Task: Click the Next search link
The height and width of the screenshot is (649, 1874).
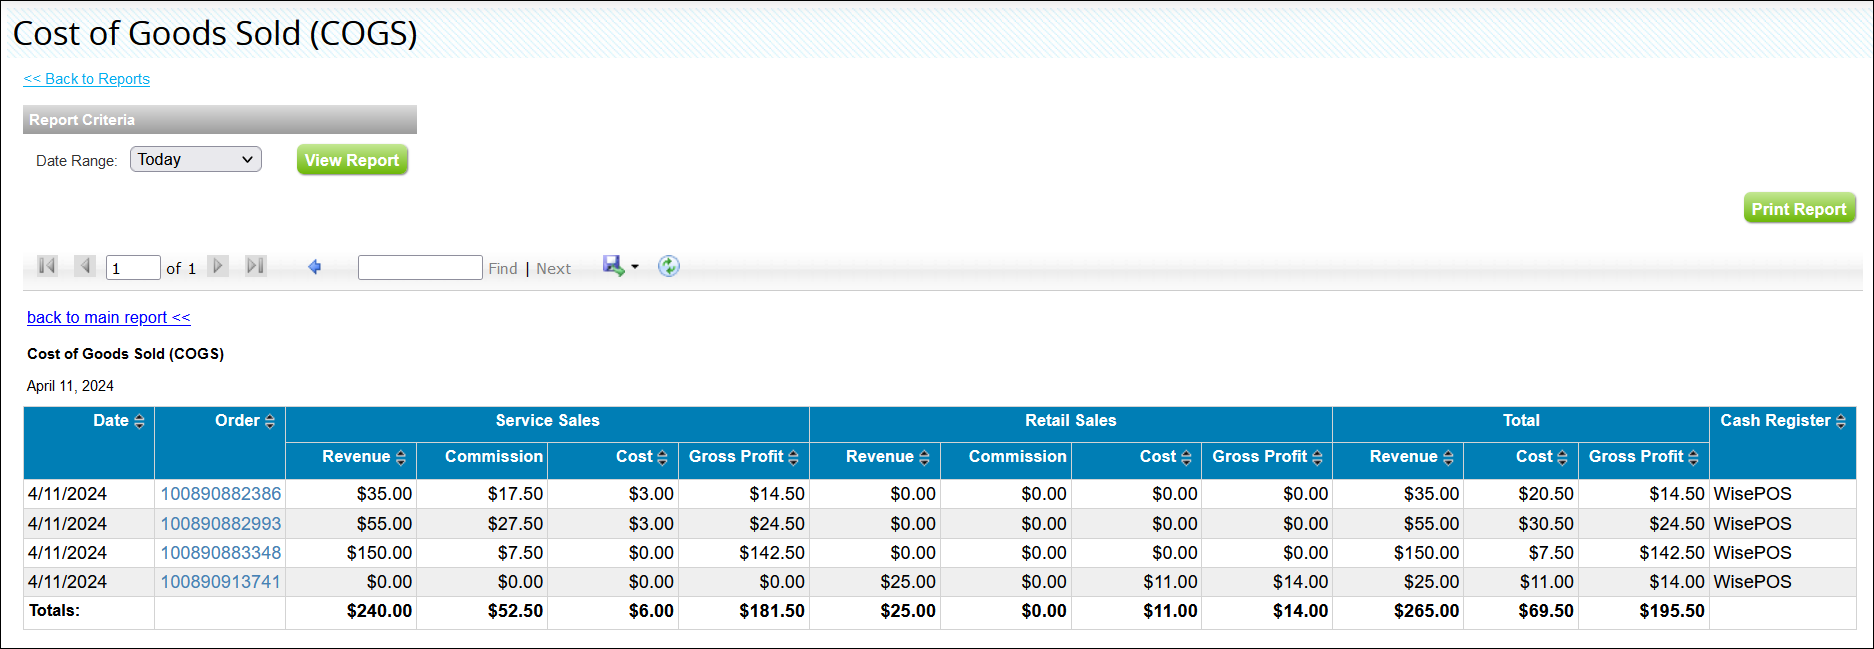Action: pyautogui.click(x=553, y=268)
